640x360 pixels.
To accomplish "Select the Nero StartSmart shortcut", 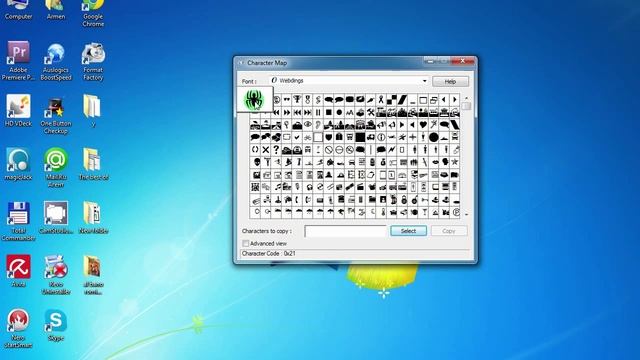I will pyautogui.click(x=18, y=328).
